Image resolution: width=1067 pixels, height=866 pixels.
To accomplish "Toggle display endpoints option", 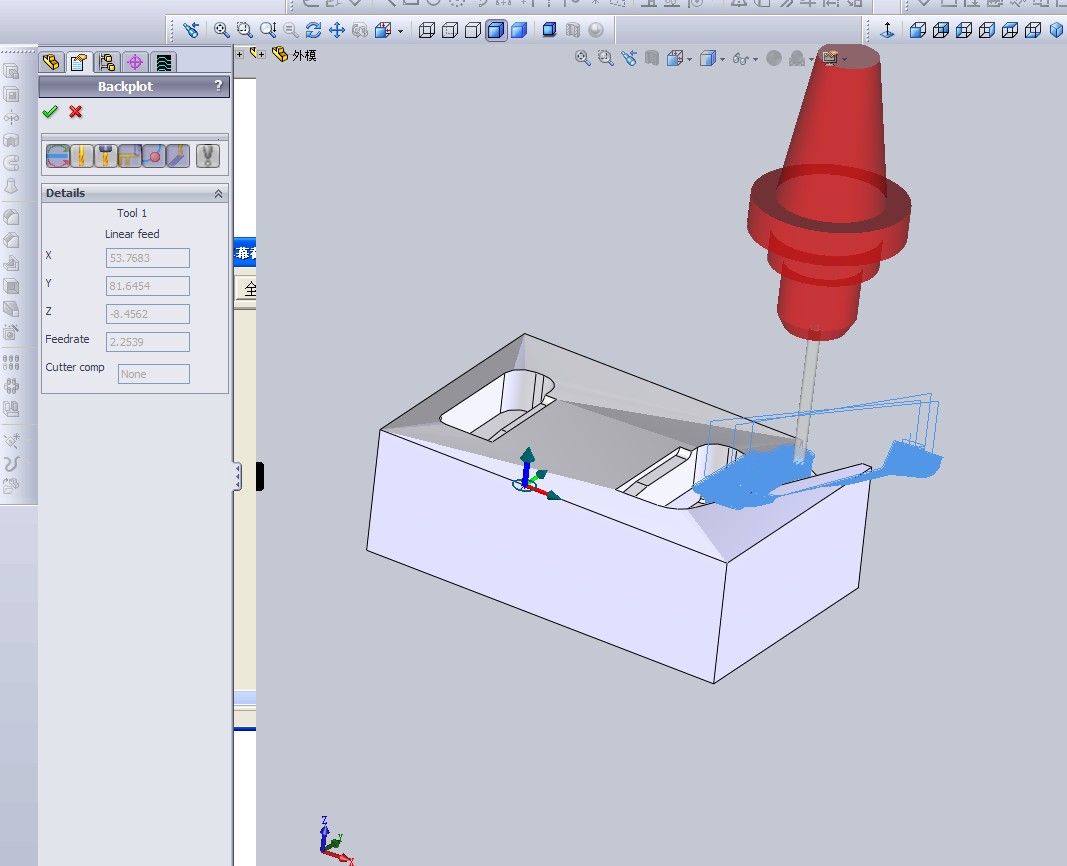I will 154,156.
